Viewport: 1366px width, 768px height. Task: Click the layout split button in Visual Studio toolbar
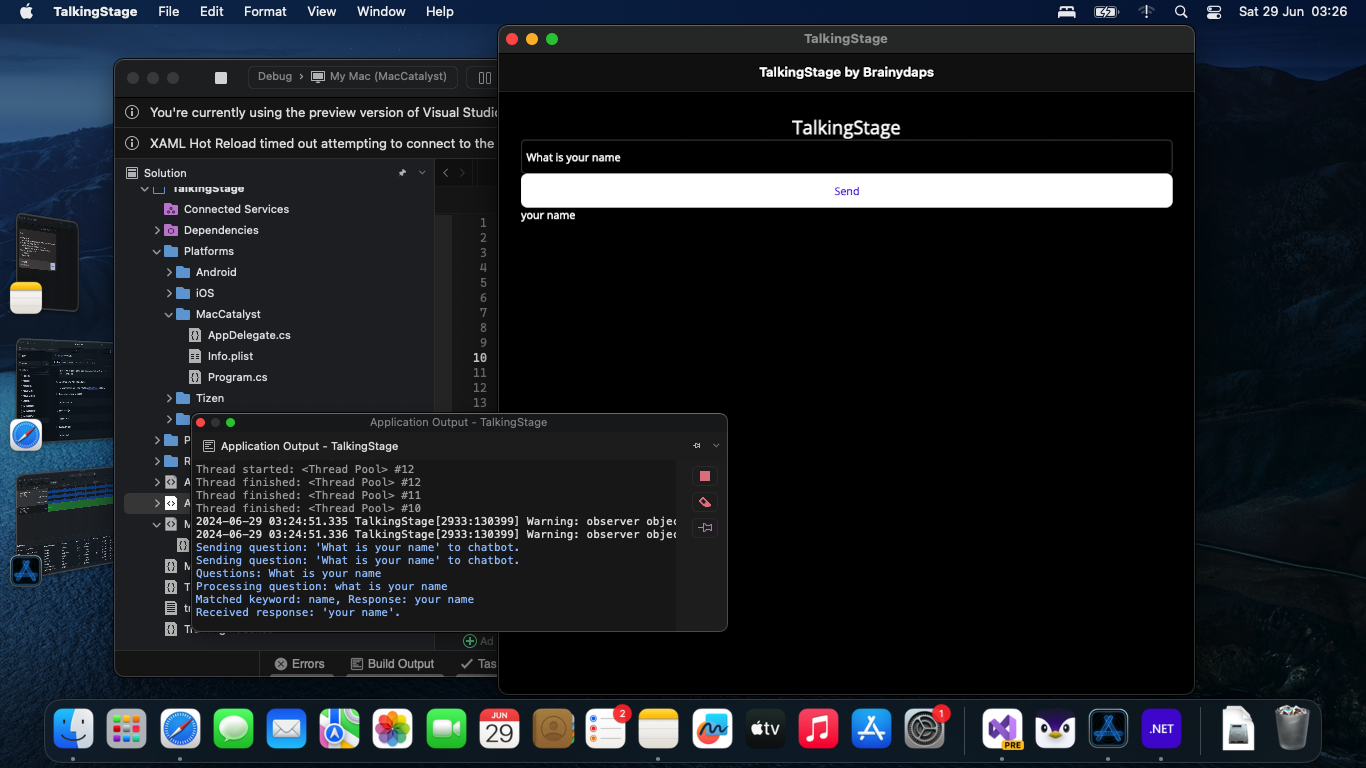484,78
